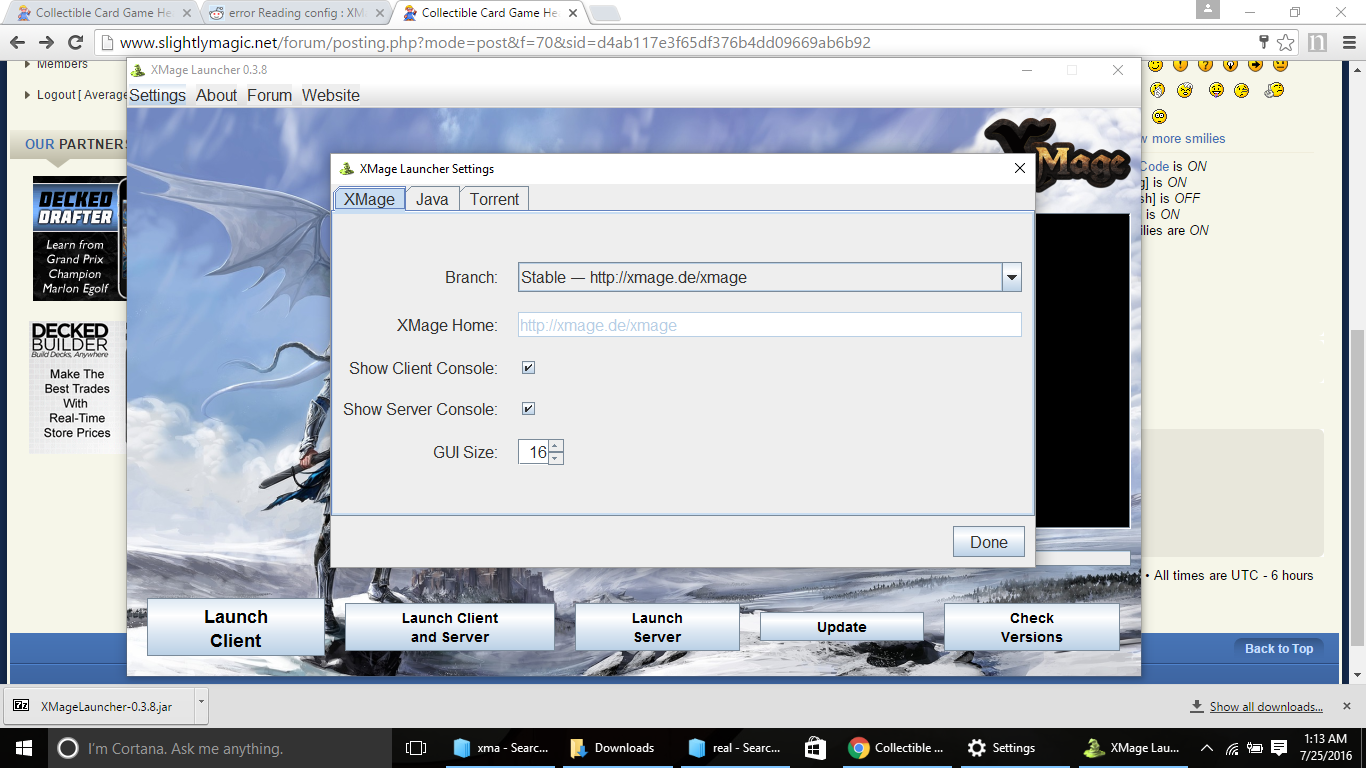Decrease GUI Size with the down stepper arrow
This screenshot has height=768, width=1366.
pos(556,458)
